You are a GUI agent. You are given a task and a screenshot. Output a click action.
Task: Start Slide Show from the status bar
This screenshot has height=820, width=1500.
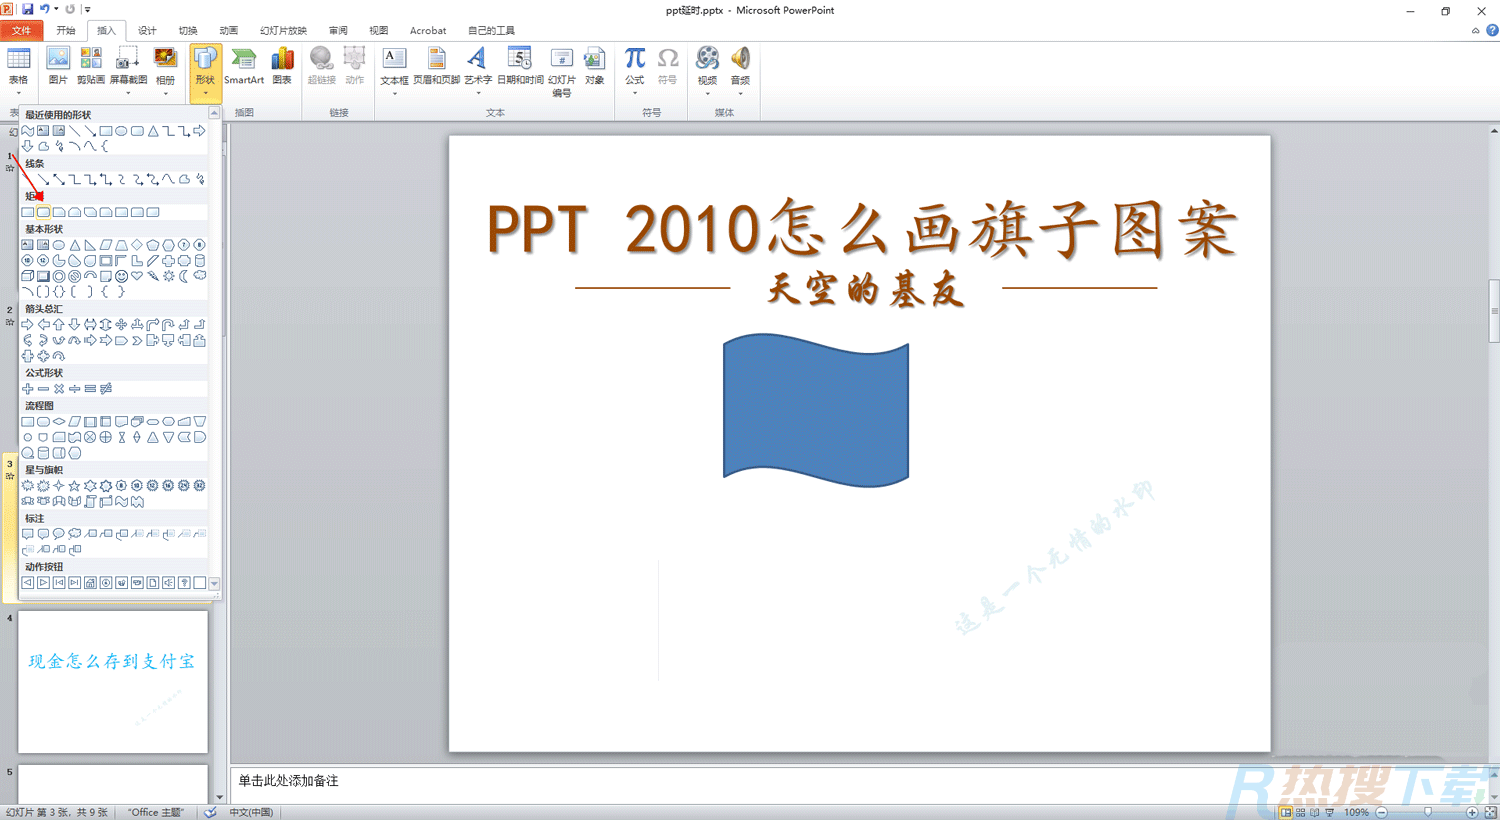tap(1330, 812)
